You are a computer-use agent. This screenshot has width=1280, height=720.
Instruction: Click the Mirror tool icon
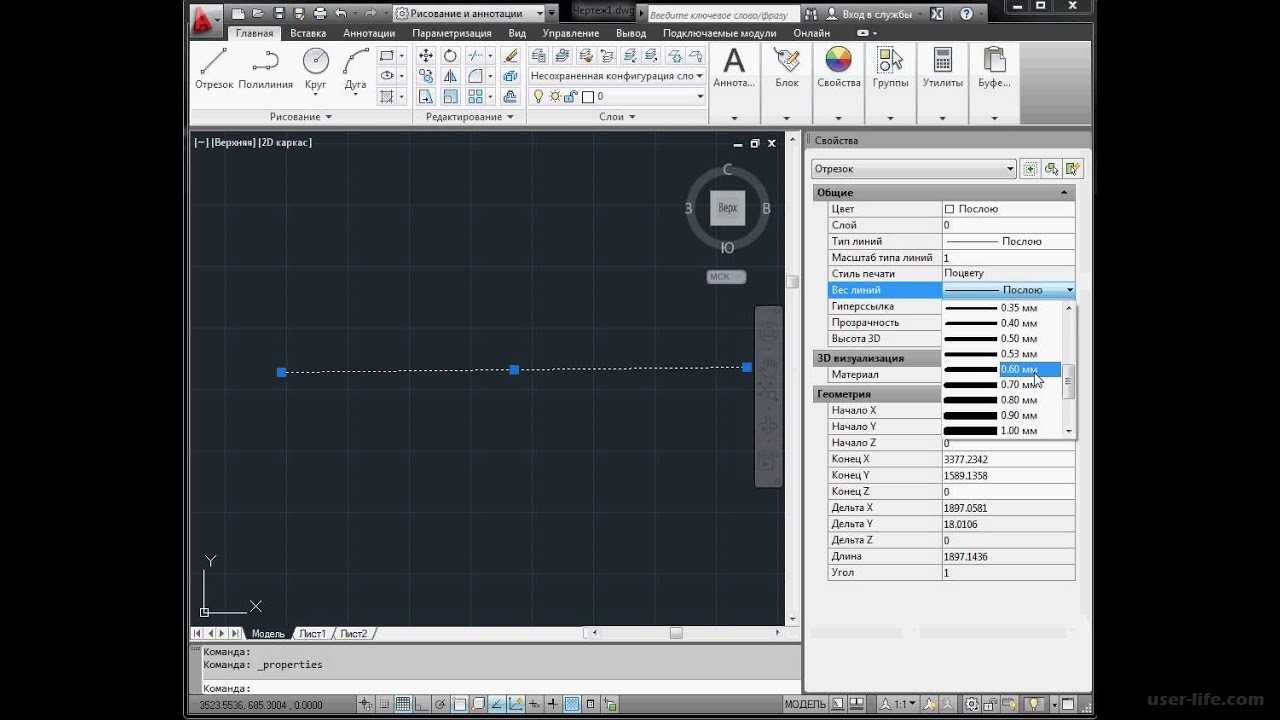click(x=450, y=76)
